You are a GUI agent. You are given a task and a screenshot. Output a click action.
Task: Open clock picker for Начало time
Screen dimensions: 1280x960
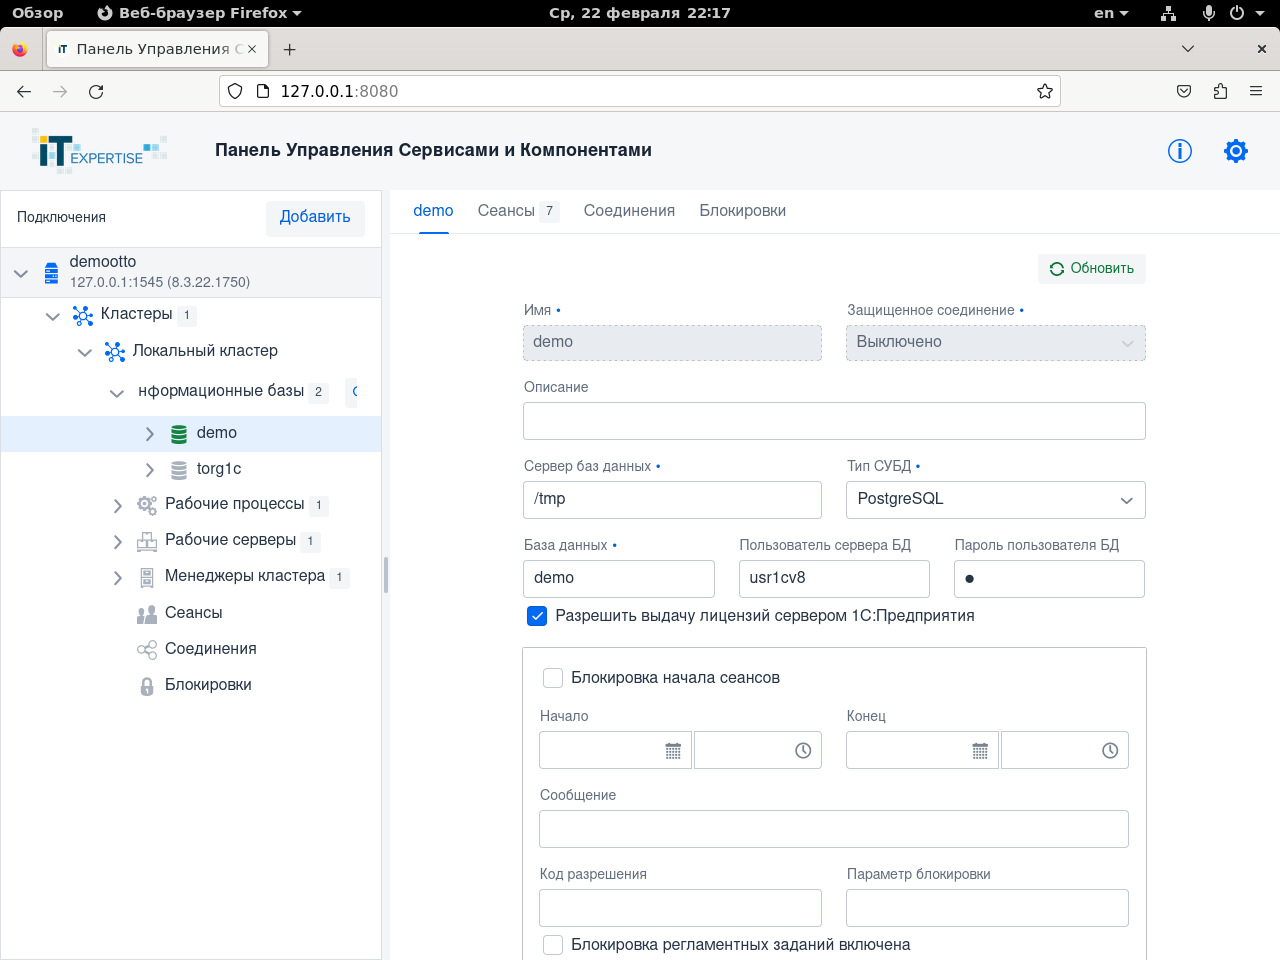[x=803, y=751]
